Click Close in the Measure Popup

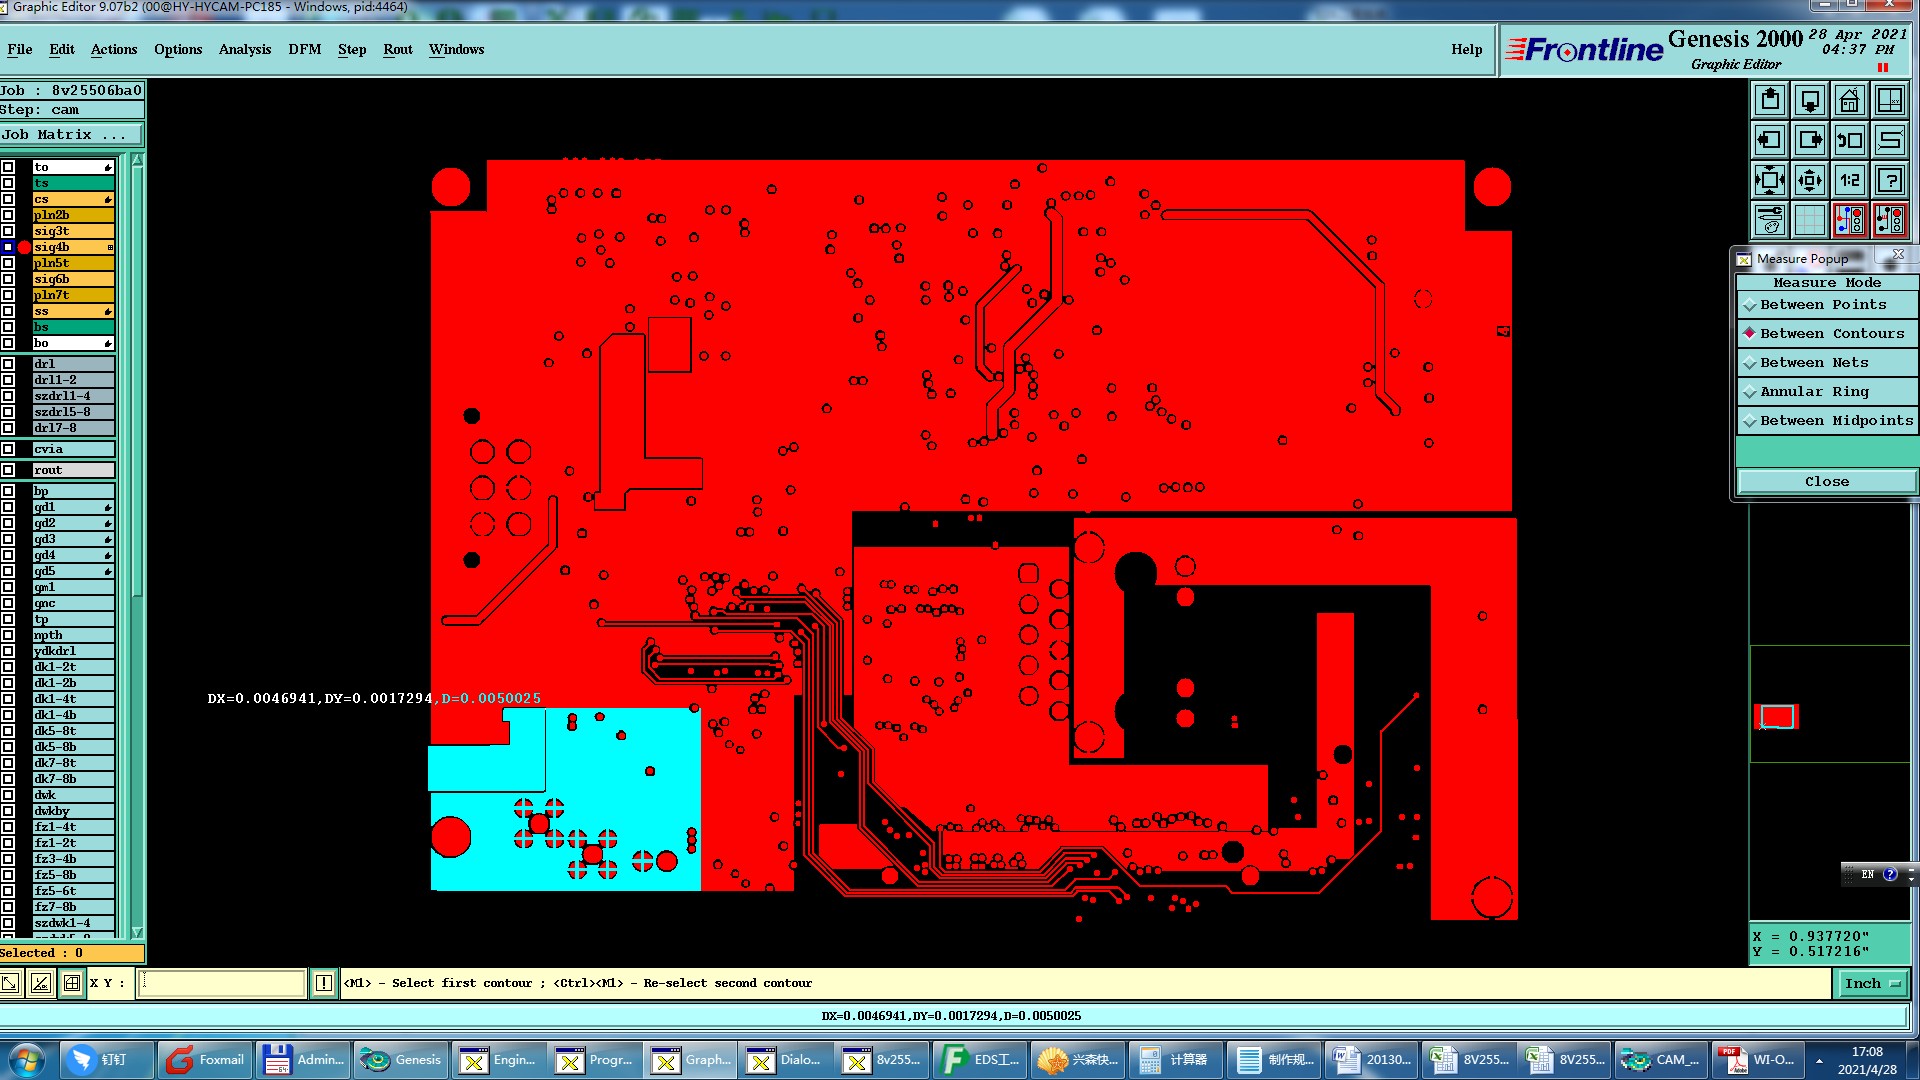[1826, 482]
